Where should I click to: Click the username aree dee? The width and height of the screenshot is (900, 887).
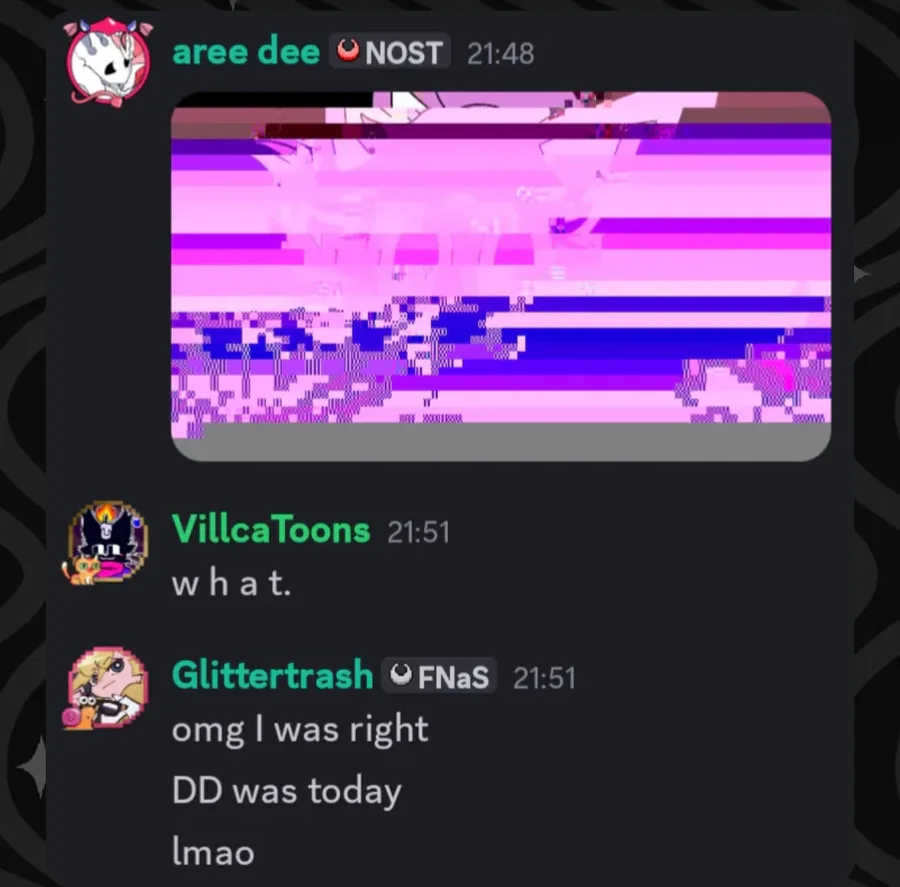[246, 52]
